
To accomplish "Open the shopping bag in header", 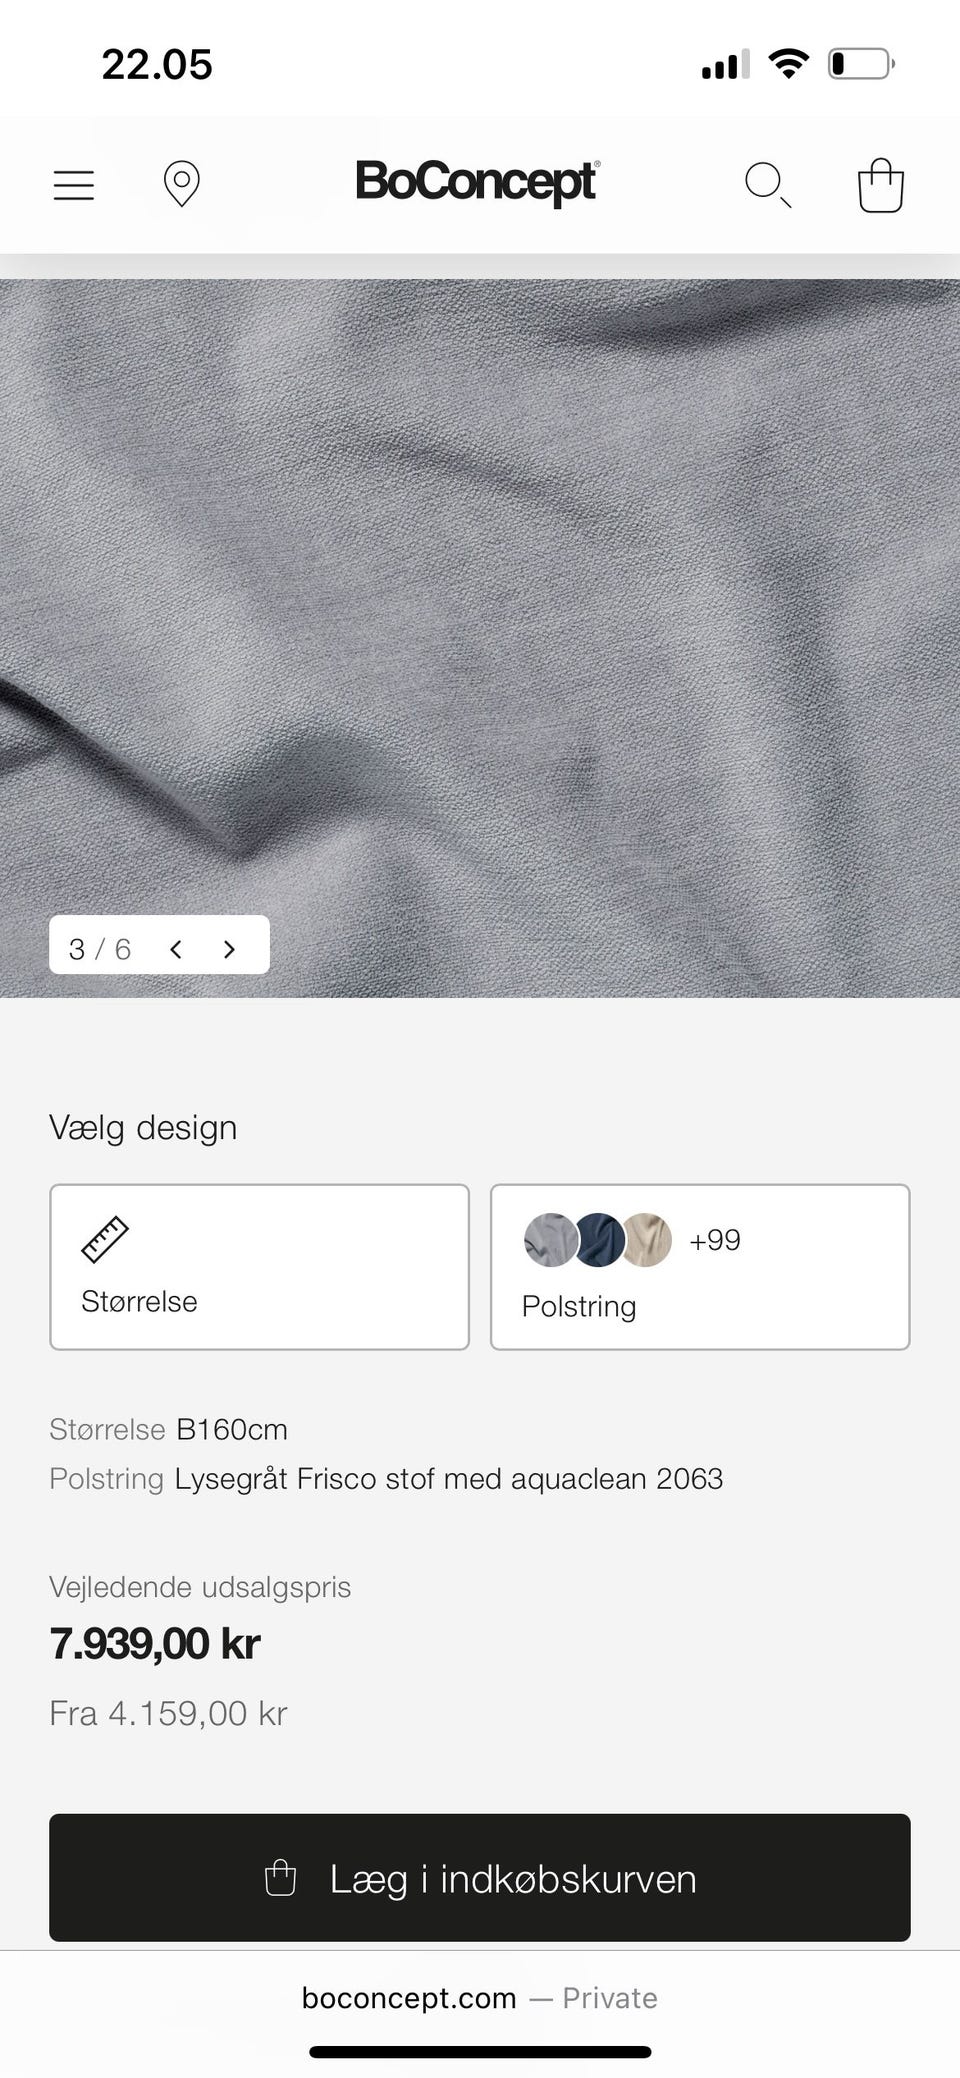I will point(881,185).
